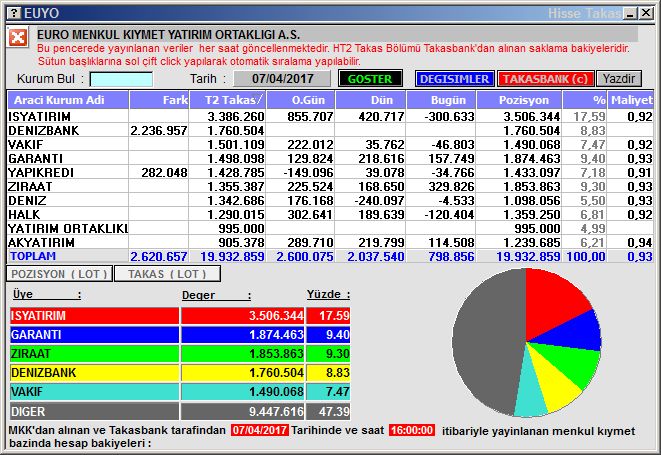
Task: Select the DENIZ row name
Action: coord(27,200)
